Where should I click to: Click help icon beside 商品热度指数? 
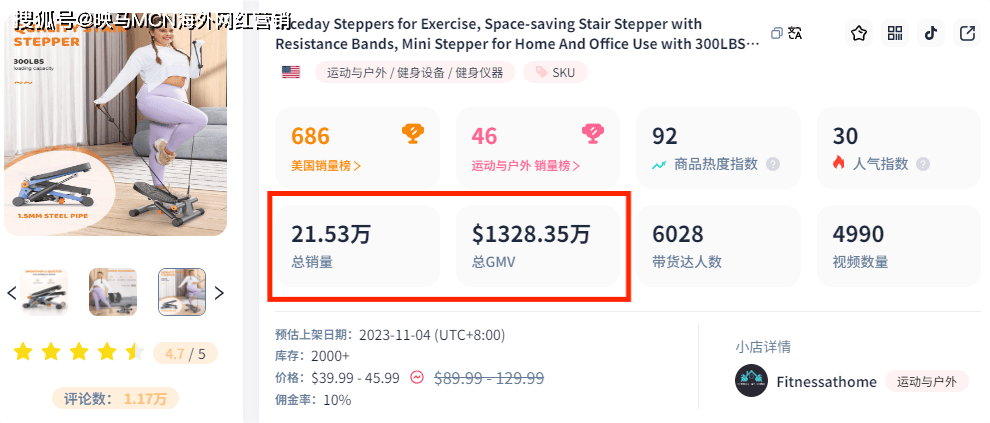pyautogui.click(x=773, y=164)
